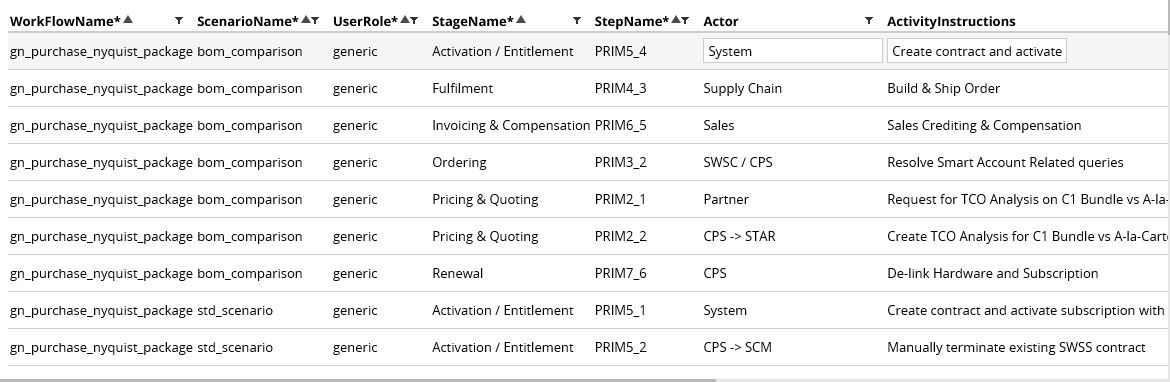Click the ScenarioName ascending sort arrow
1170x382 pixels.
point(306,20)
